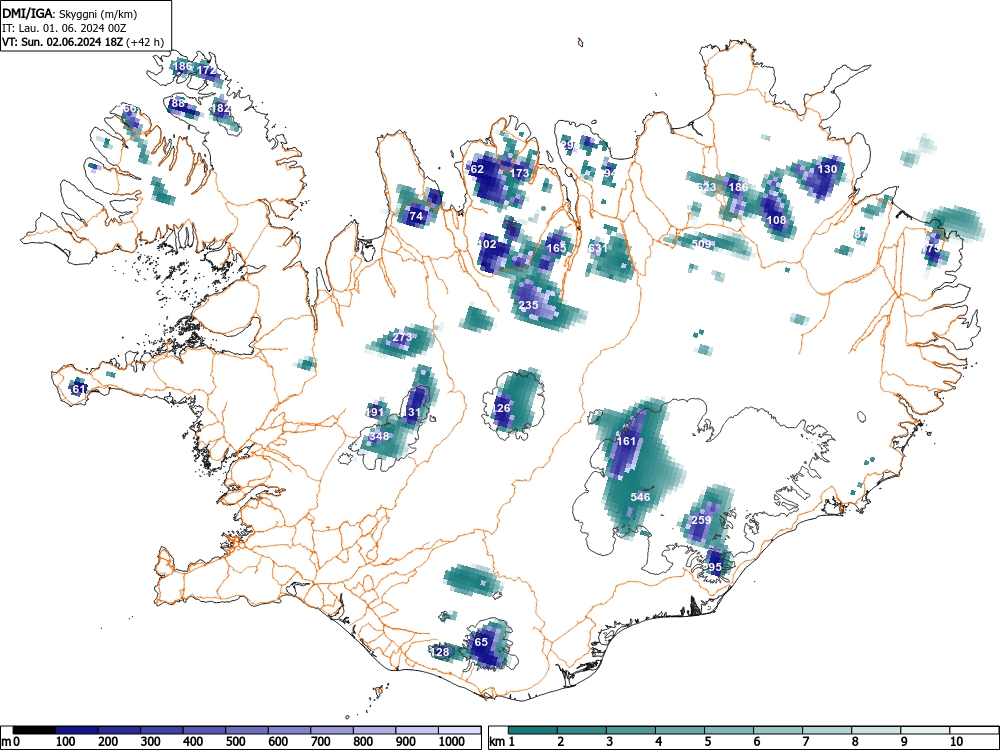Click the title 'DMI/IGA: Skyggni (m/km)'
Screen dimensions: 1000x750
pos(70,14)
